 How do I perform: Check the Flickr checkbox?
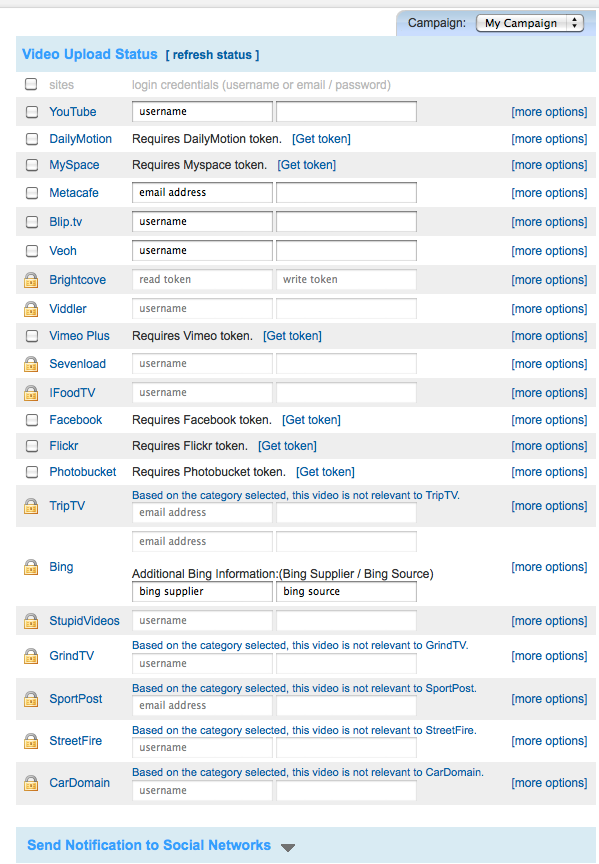[32, 446]
